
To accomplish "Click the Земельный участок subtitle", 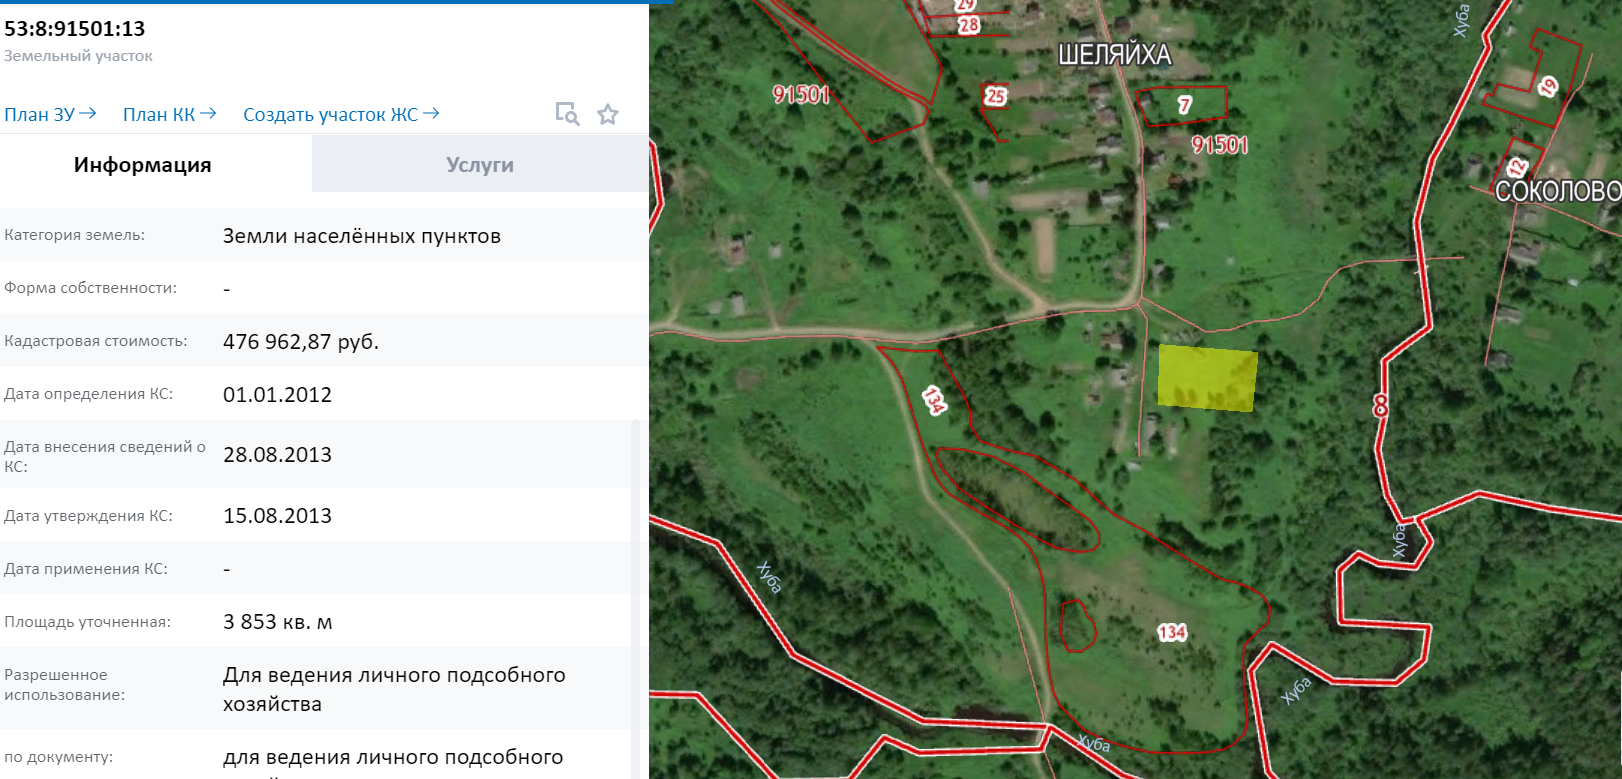I will click(78, 56).
